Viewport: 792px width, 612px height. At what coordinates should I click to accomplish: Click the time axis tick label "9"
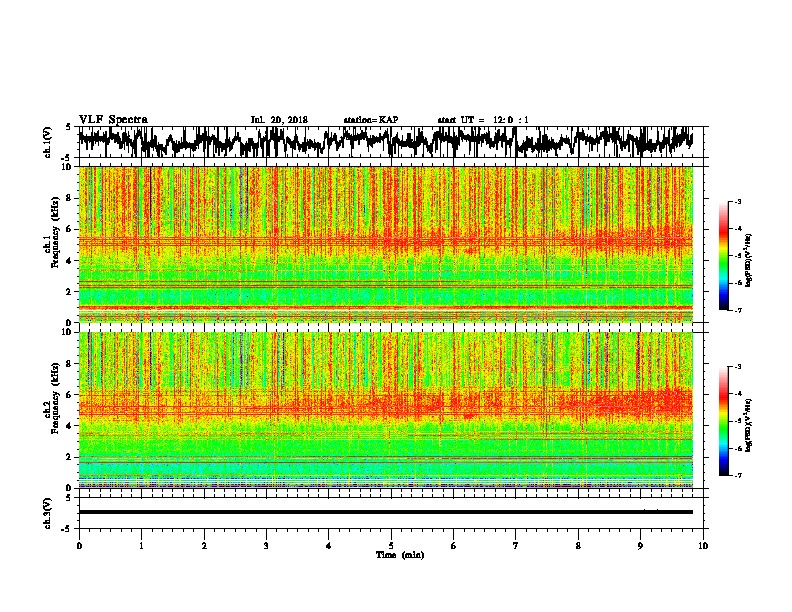(640, 546)
